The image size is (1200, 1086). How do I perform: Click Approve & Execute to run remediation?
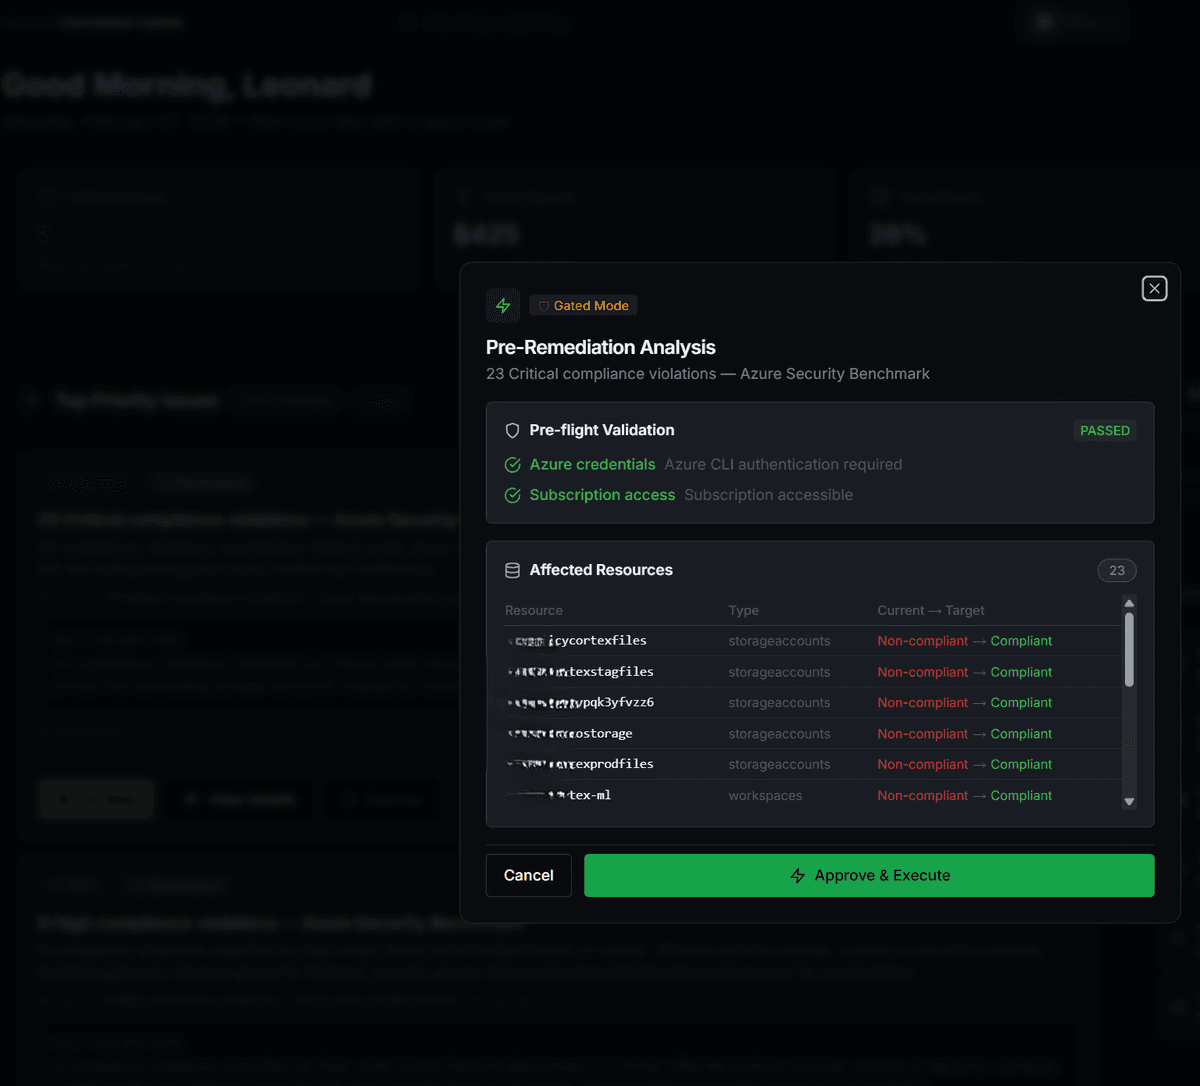[869, 875]
